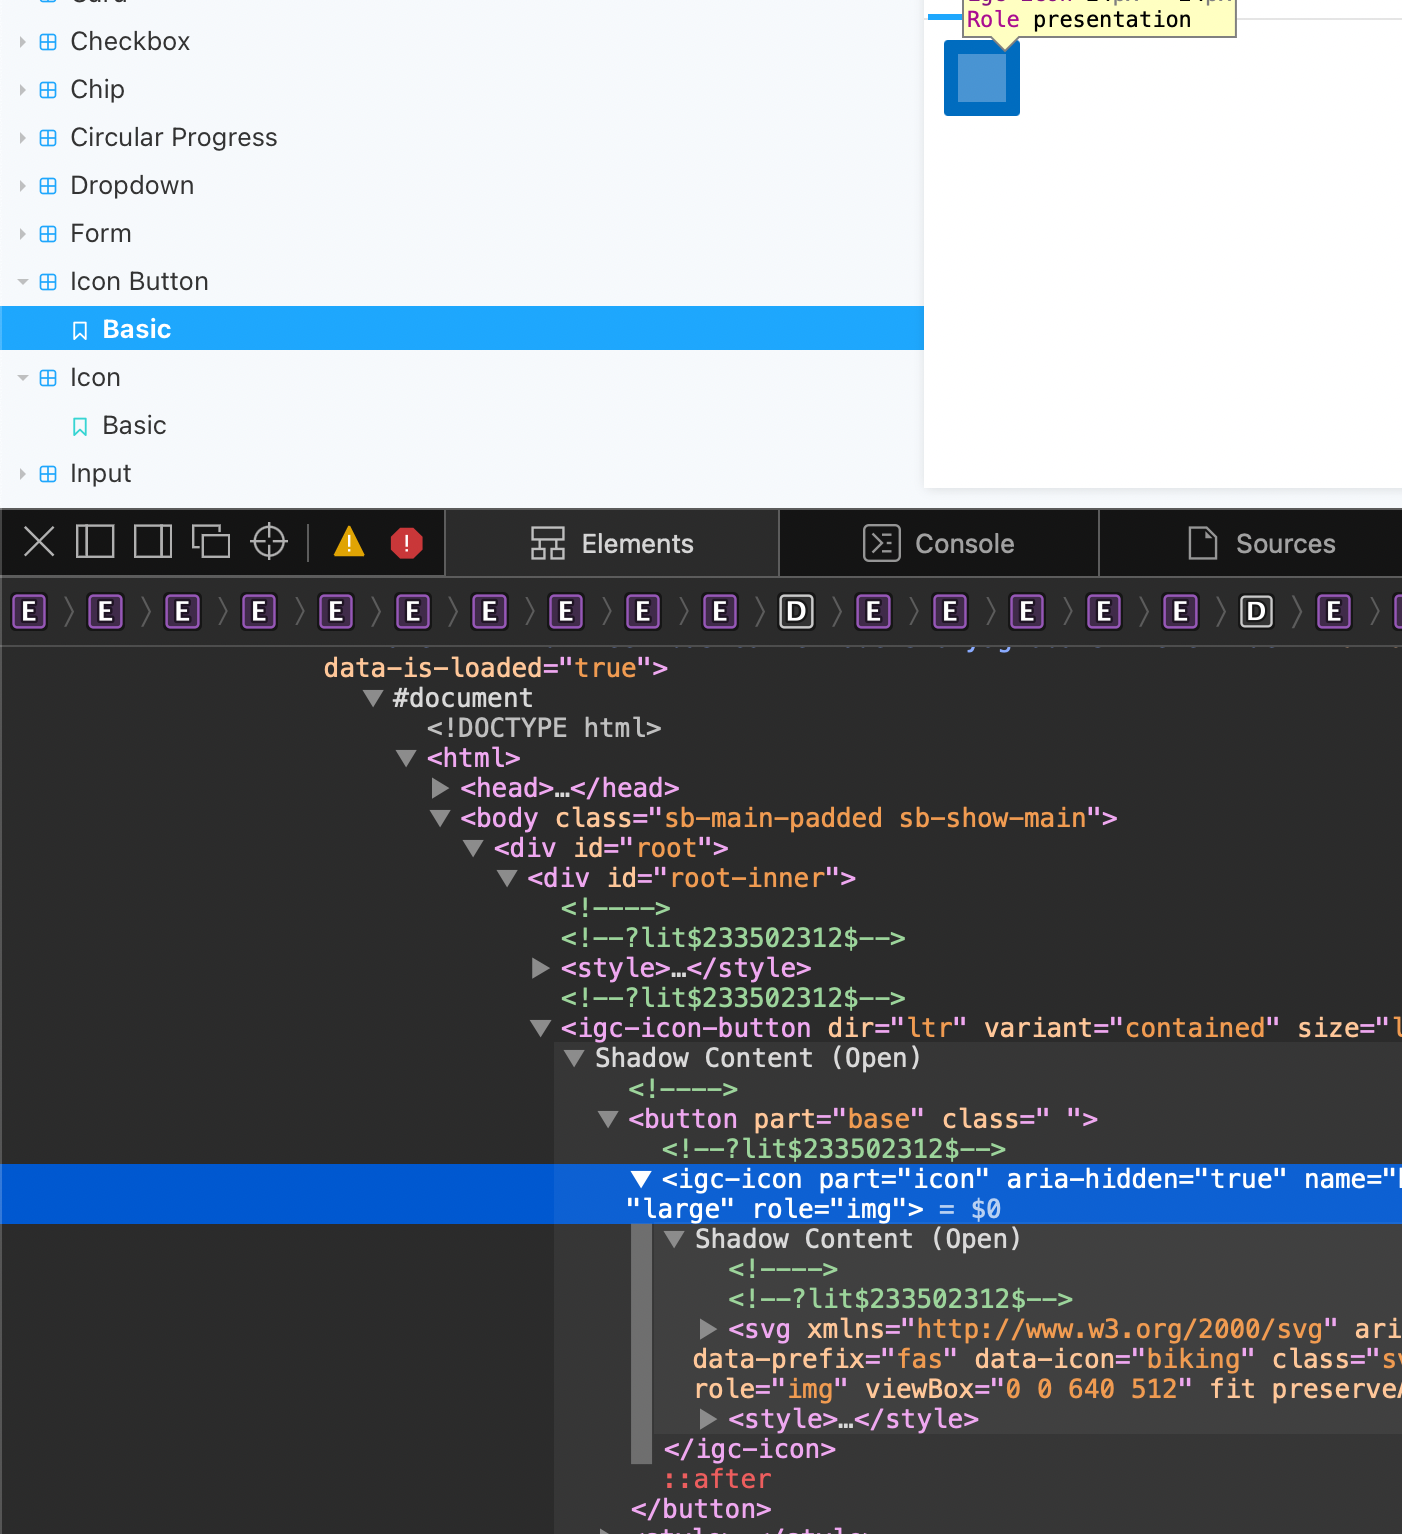
Task: Activate the element selection crosshair tool
Action: (268, 542)
